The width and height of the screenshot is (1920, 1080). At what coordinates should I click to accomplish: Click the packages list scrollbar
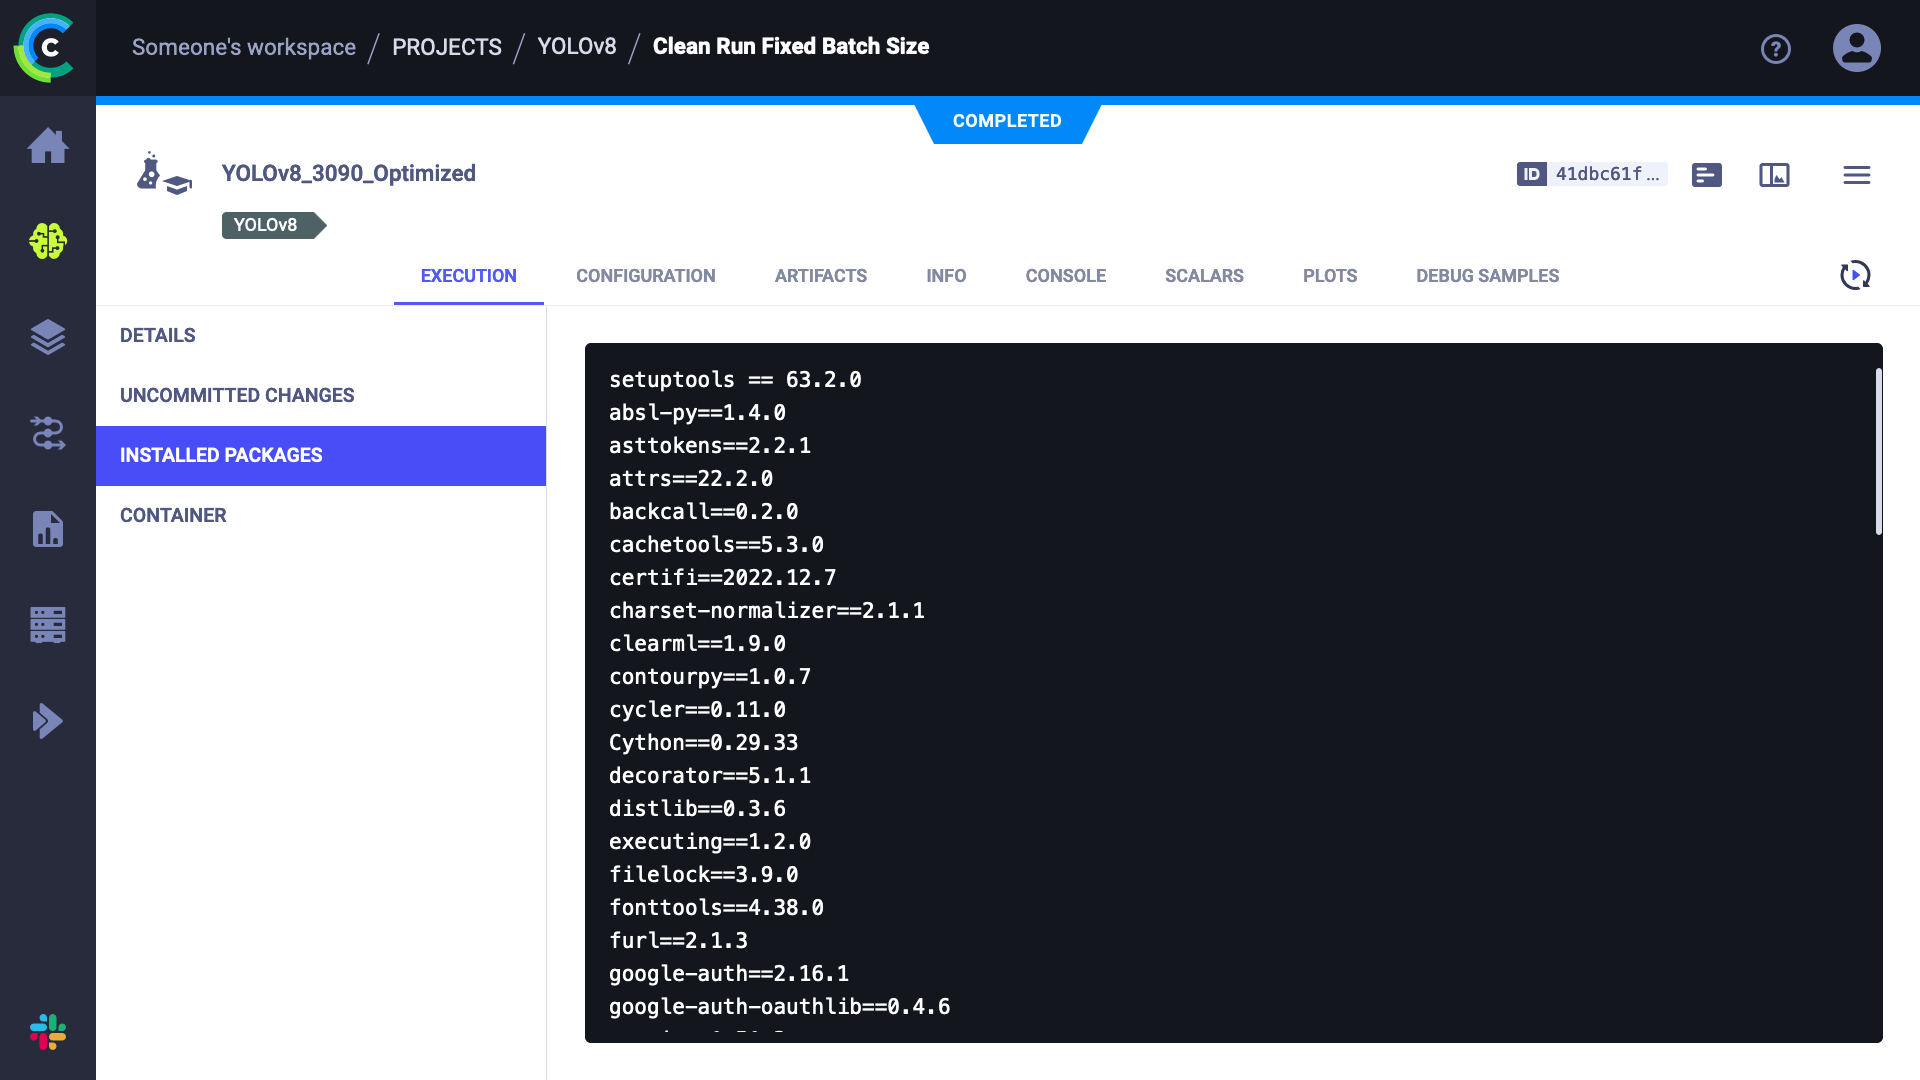point(1878,452)
